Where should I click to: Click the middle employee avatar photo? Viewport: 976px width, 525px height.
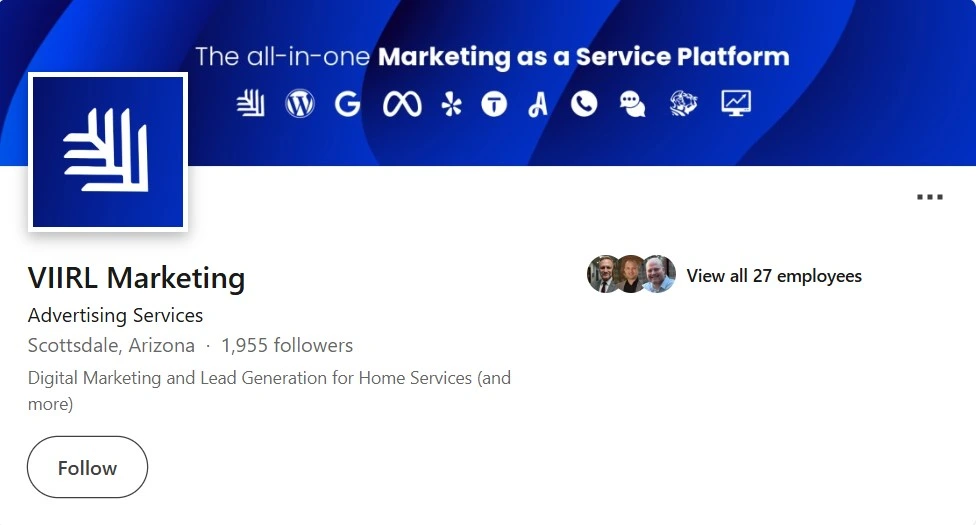click(x=631, y=274)
